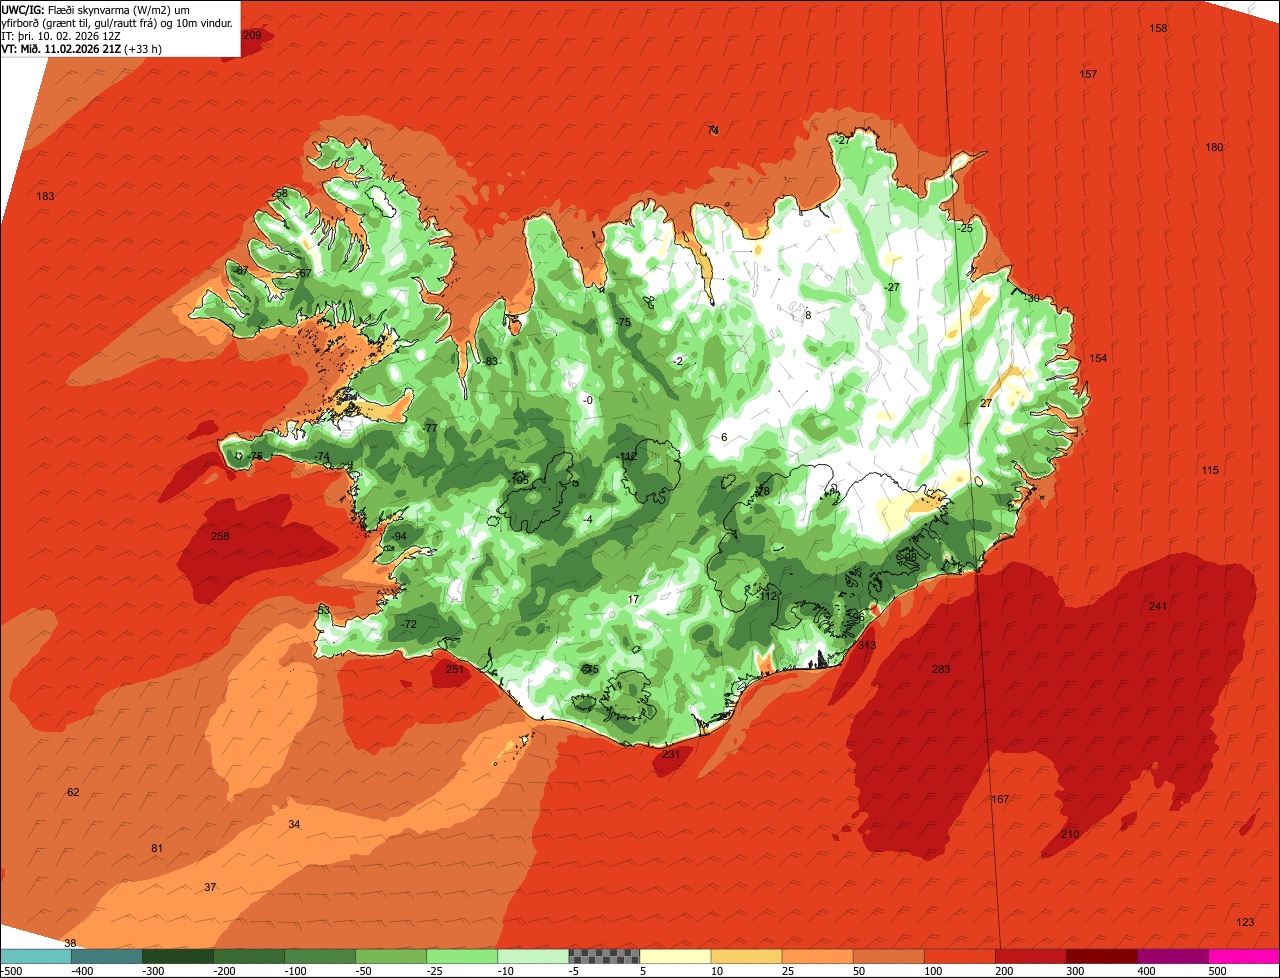Image resolution: width=1280 pixels, height=978 pixels.
Task: Click the 157 value over the northern sea
Action: [1089, 74]
